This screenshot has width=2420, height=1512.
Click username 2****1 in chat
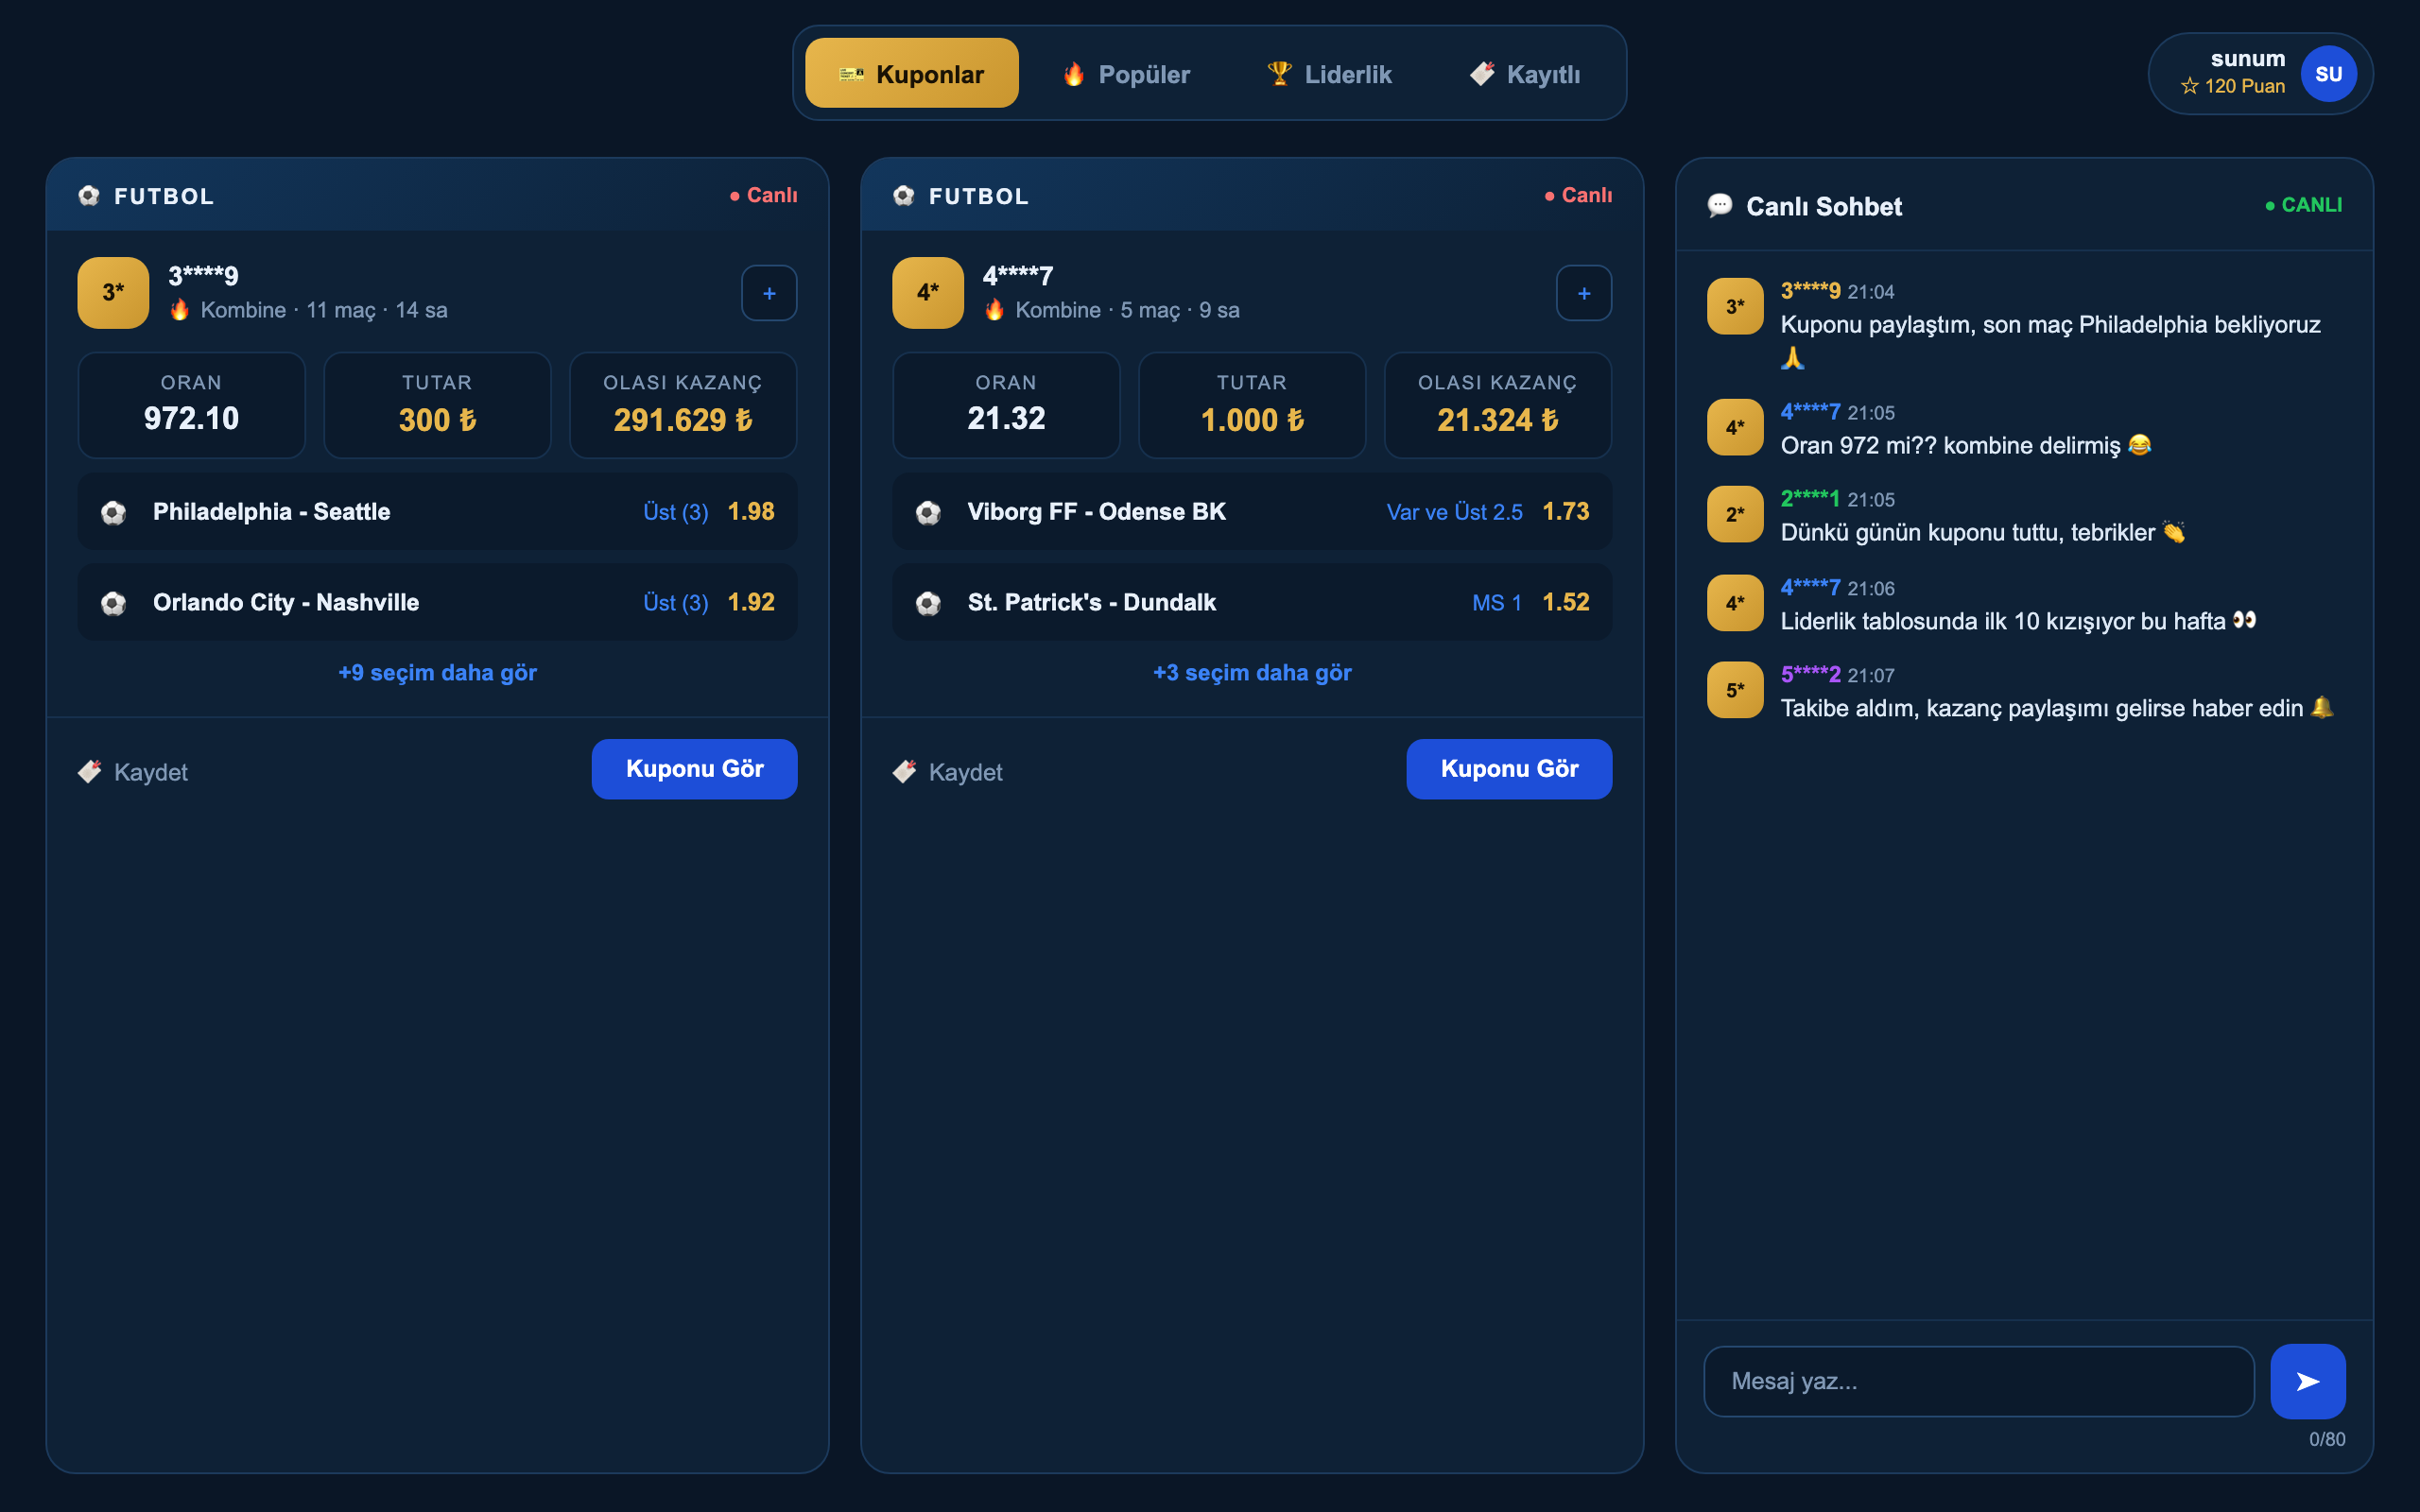(x=1810, y=499)
